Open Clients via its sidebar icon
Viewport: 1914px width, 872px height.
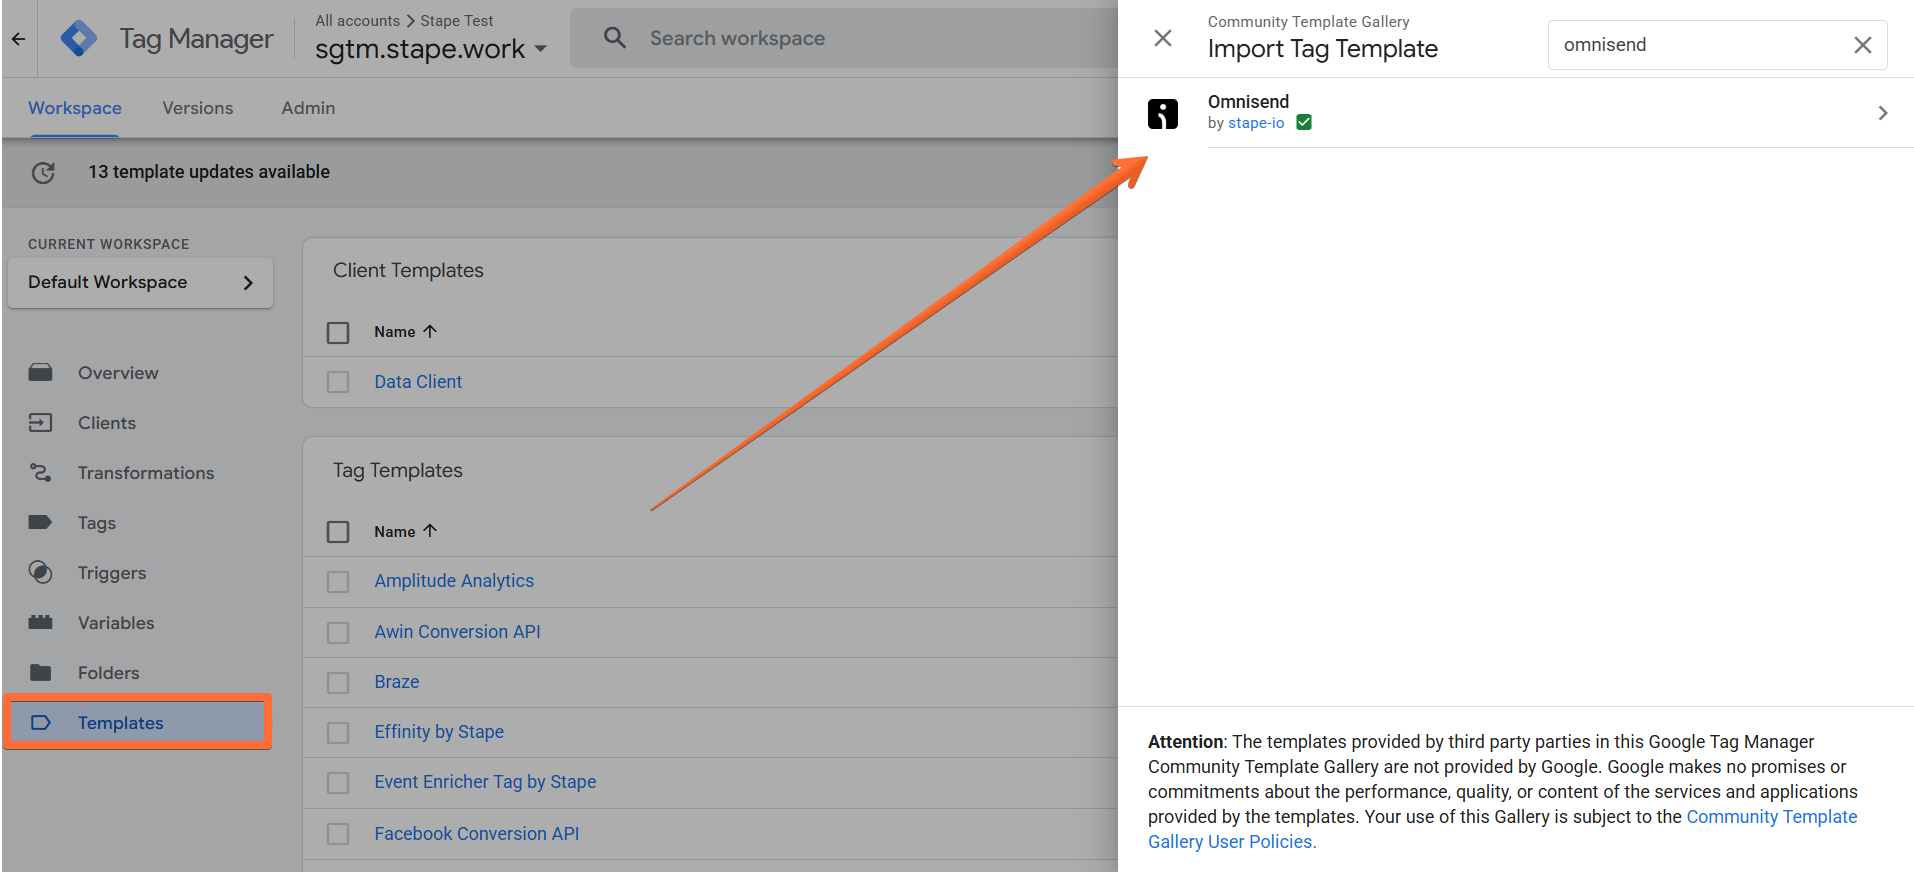pyautogui.click(x=40, y=423)
